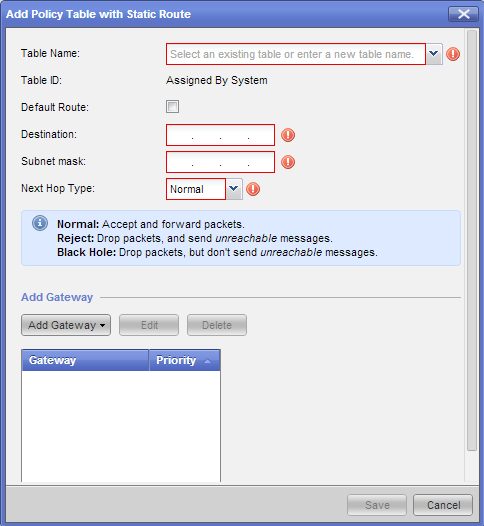This screenshot has width=484, height=526.
Task: Click the Delete gateway button
Action: [x=217, y=325]
